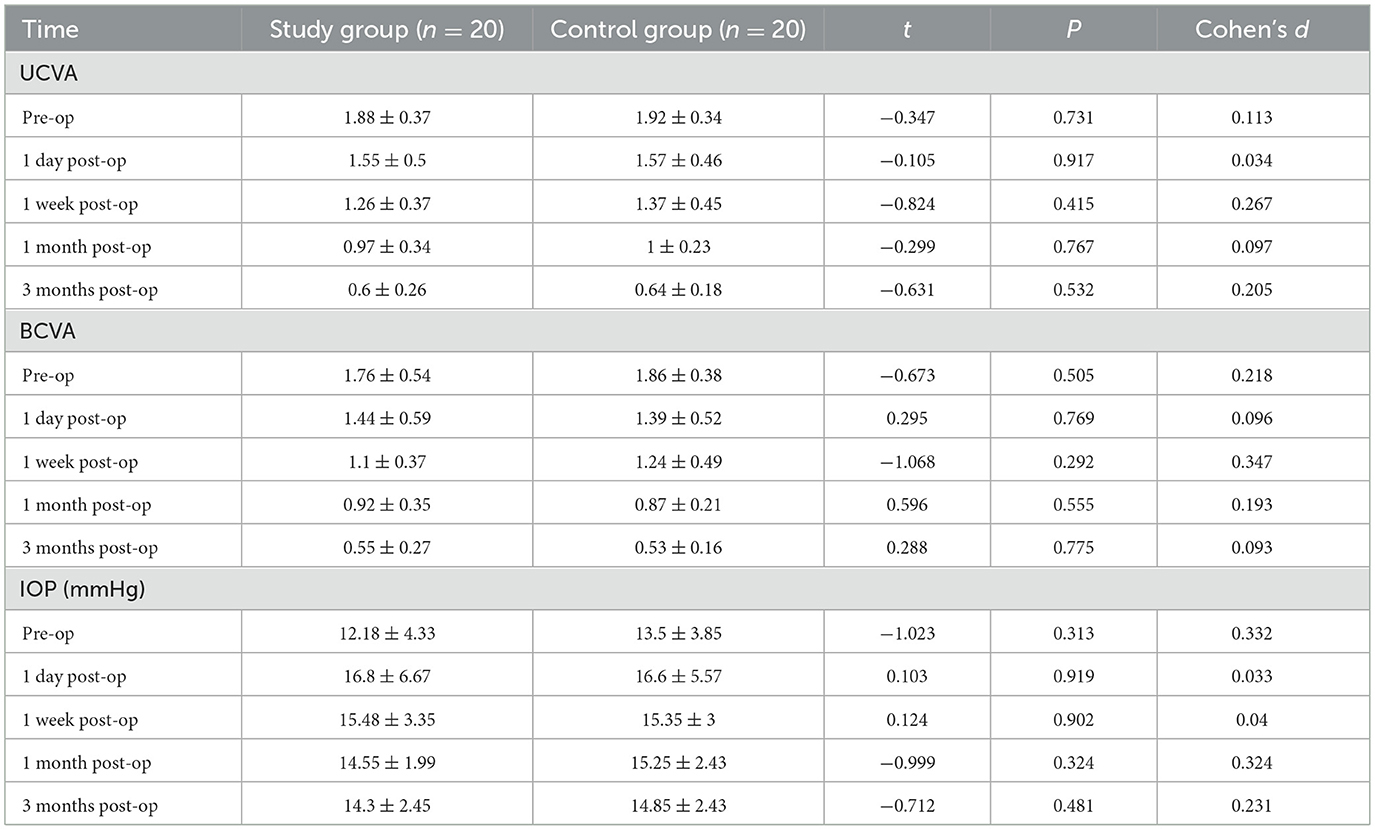
Task: Click the t value −0.824 cell
Action: point(906,204)
